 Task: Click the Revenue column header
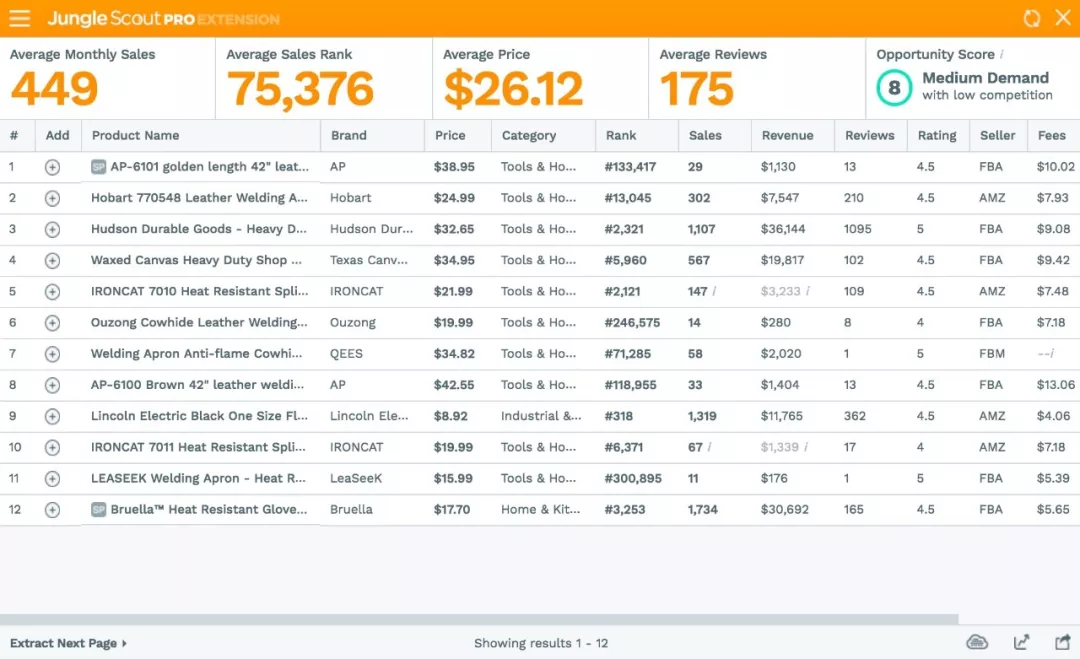click(x=787, y=136)
